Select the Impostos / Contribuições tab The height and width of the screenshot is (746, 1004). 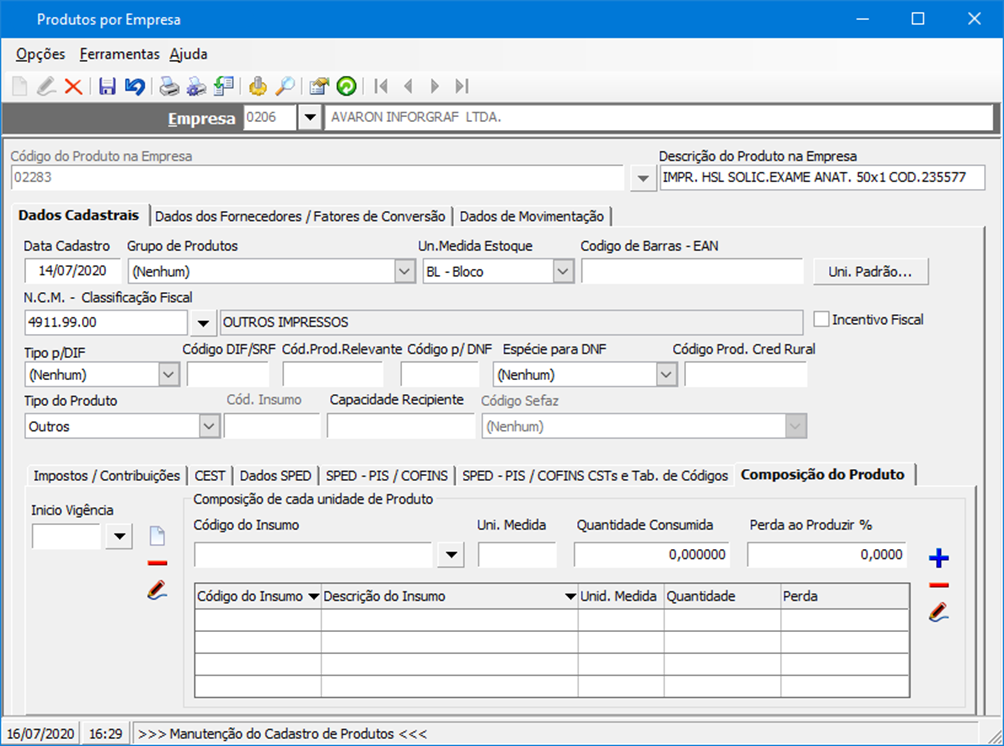pyautogui.click(x=107, y=476)
